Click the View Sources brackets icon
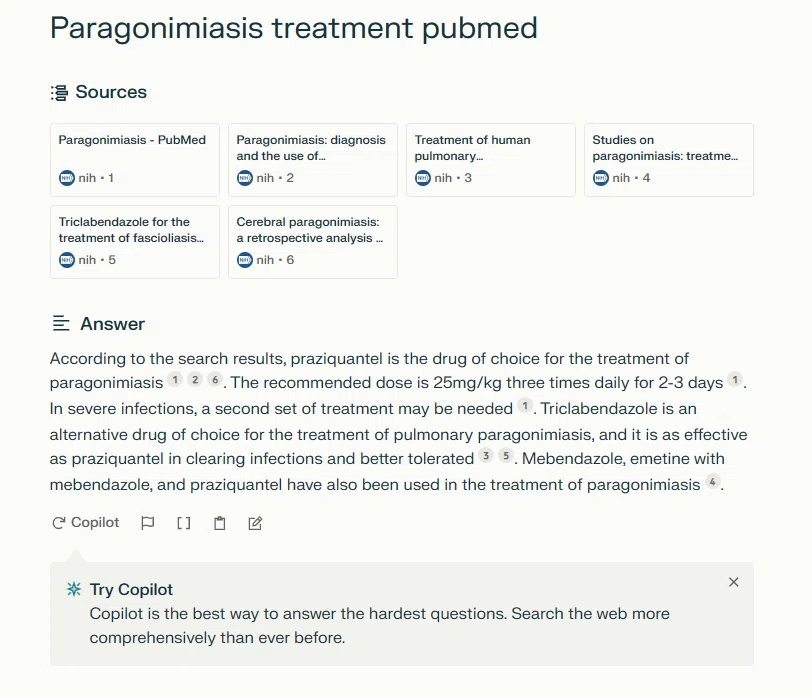 184,523
